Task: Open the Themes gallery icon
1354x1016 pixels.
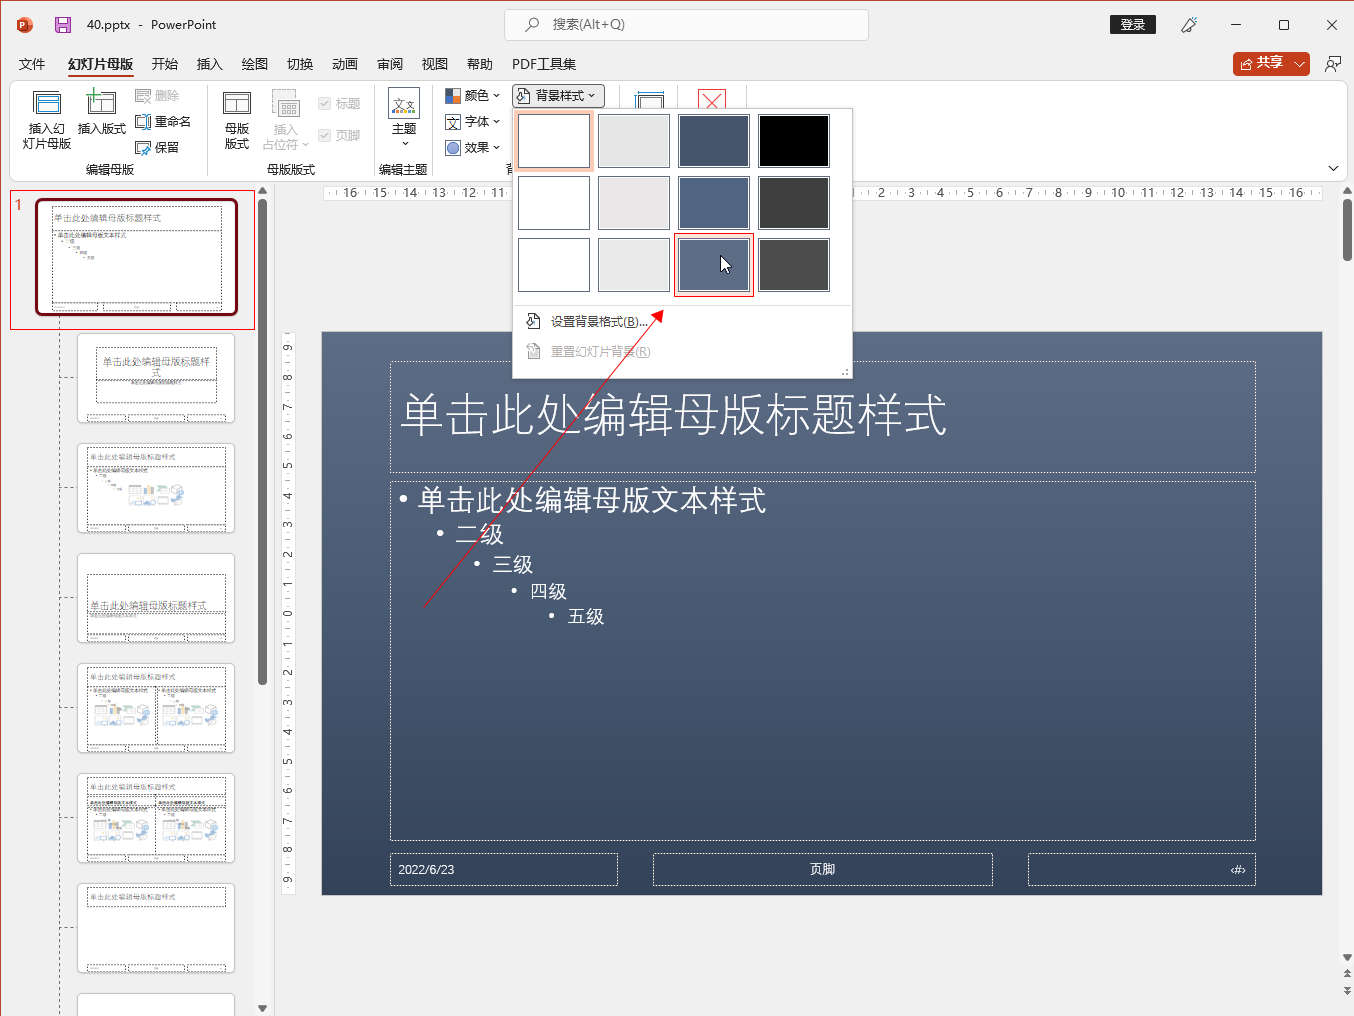Action: coord(404,104)
